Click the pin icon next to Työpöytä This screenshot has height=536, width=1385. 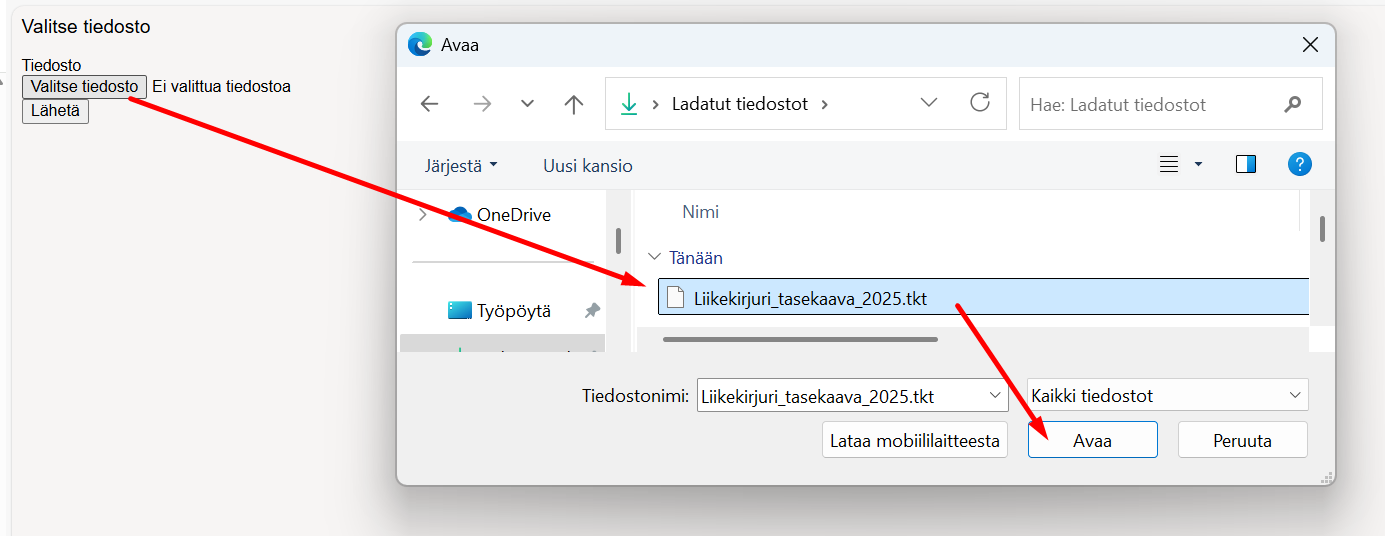click(592, 311)
